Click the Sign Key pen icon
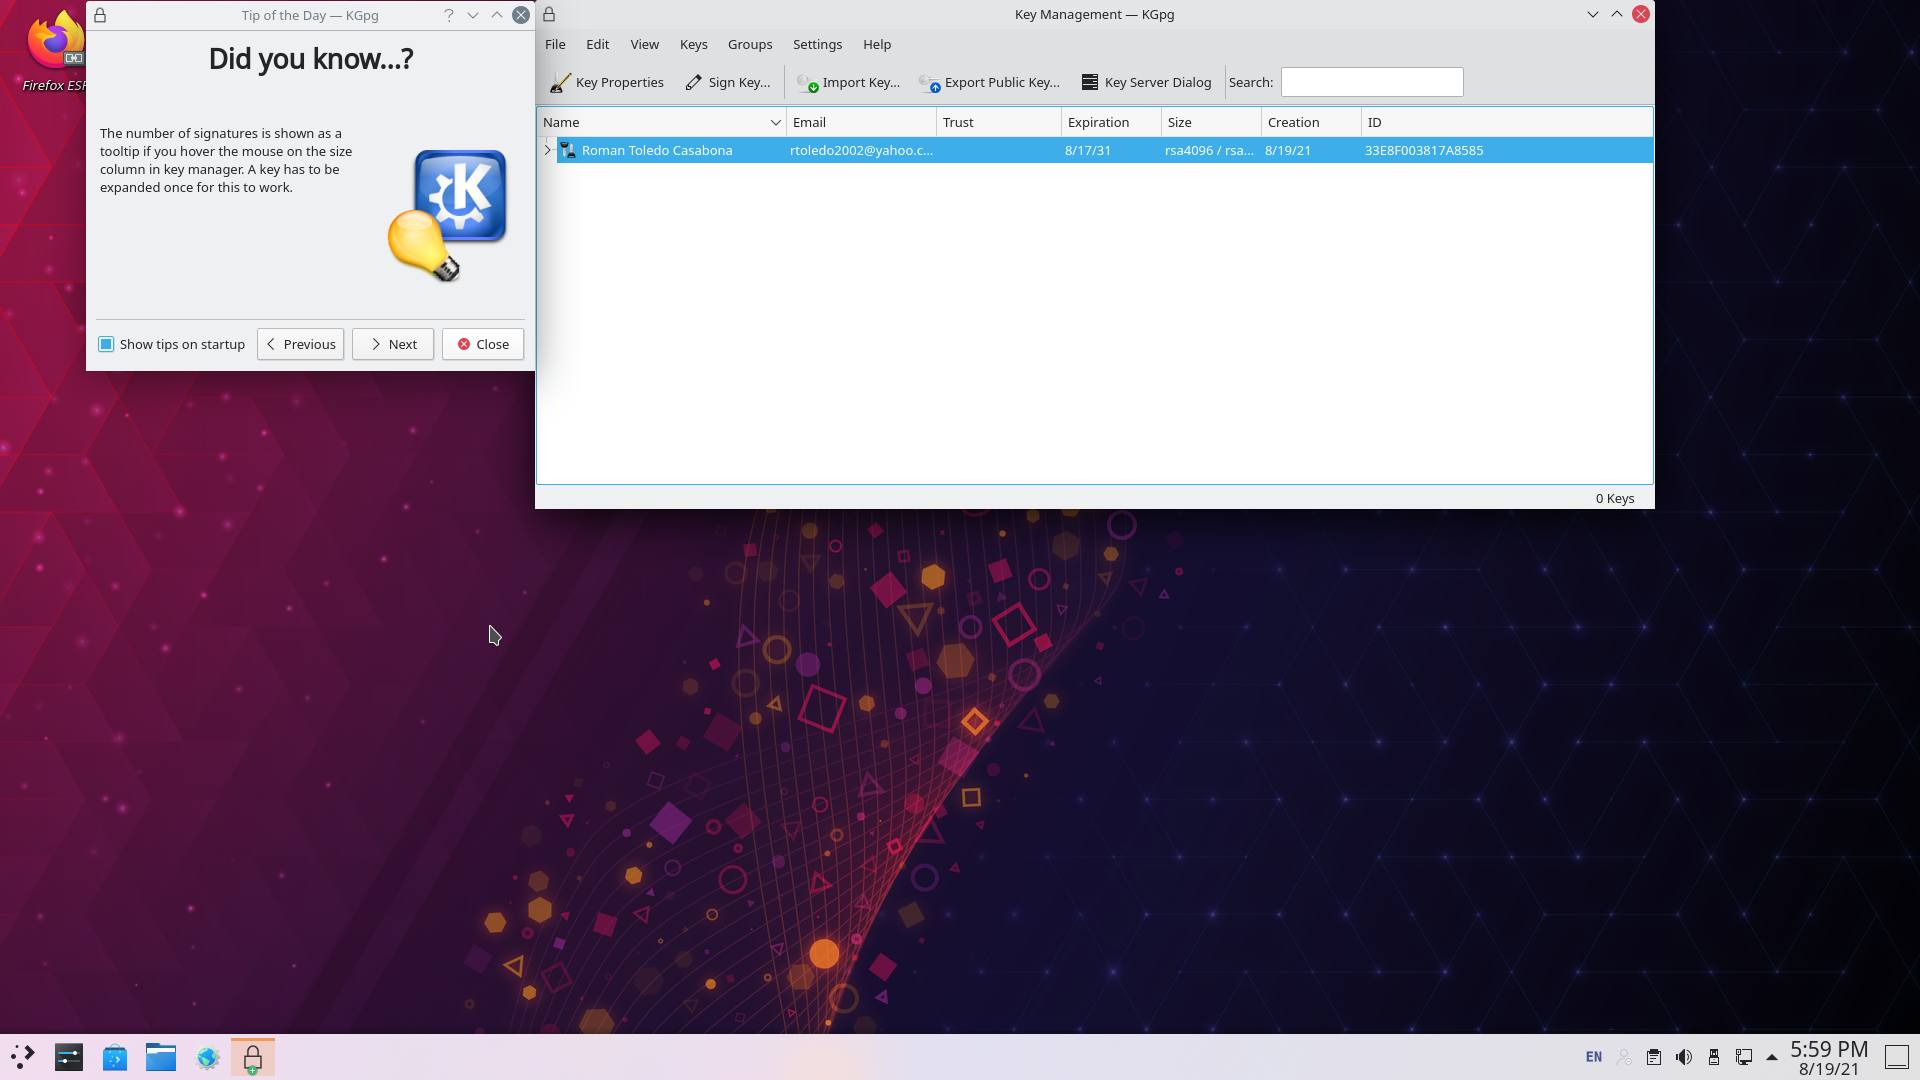The image size is (1920, 1080). pyautogui.click(x=693, y=83)
